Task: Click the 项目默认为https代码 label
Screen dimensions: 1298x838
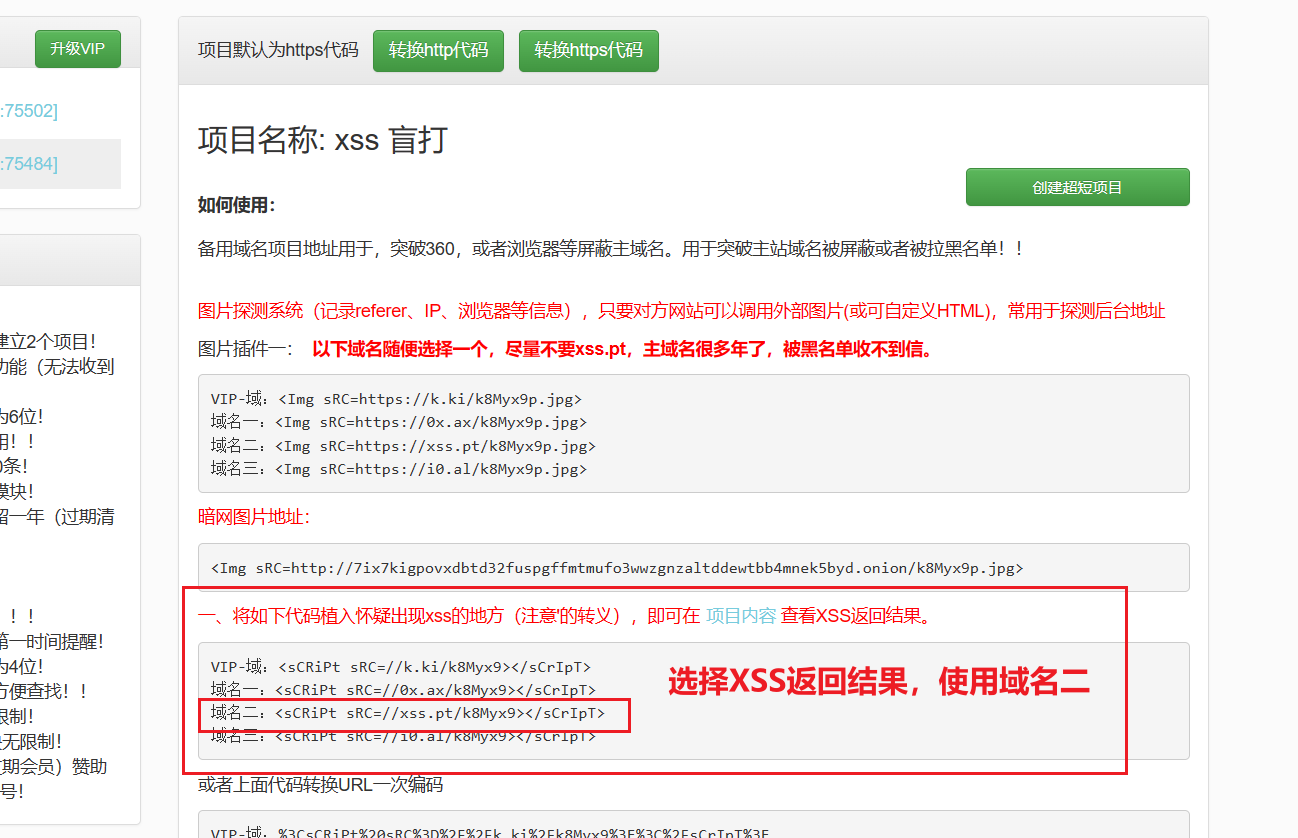Action: pyautogui.click(x=278, y=50)
